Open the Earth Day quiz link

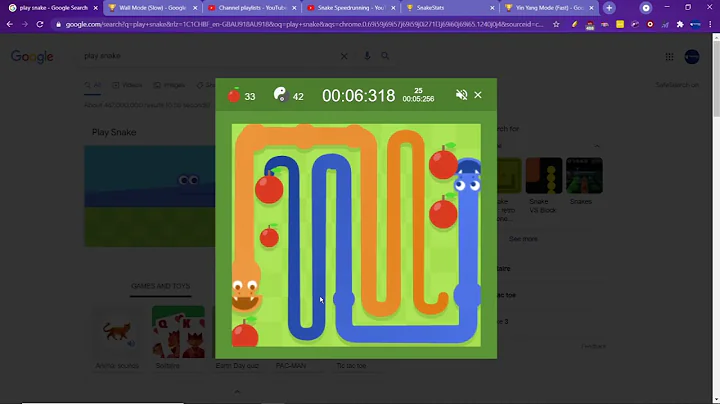pyautogui.click(x=237, y=366)
